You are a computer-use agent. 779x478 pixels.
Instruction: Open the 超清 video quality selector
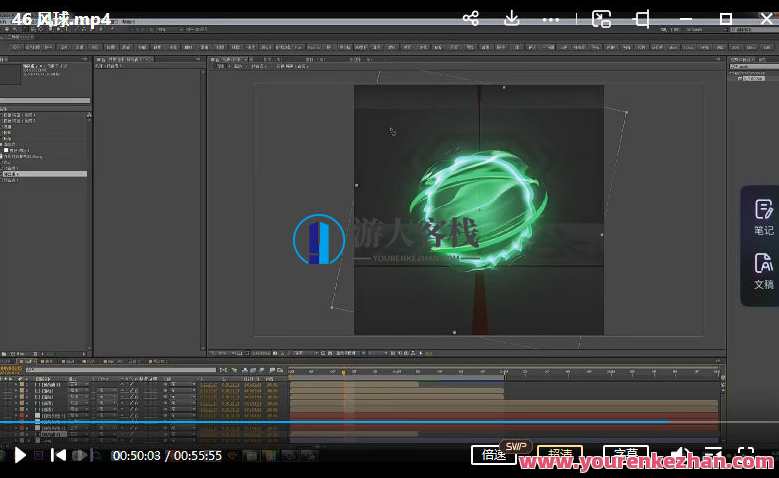tap(560, 455)
